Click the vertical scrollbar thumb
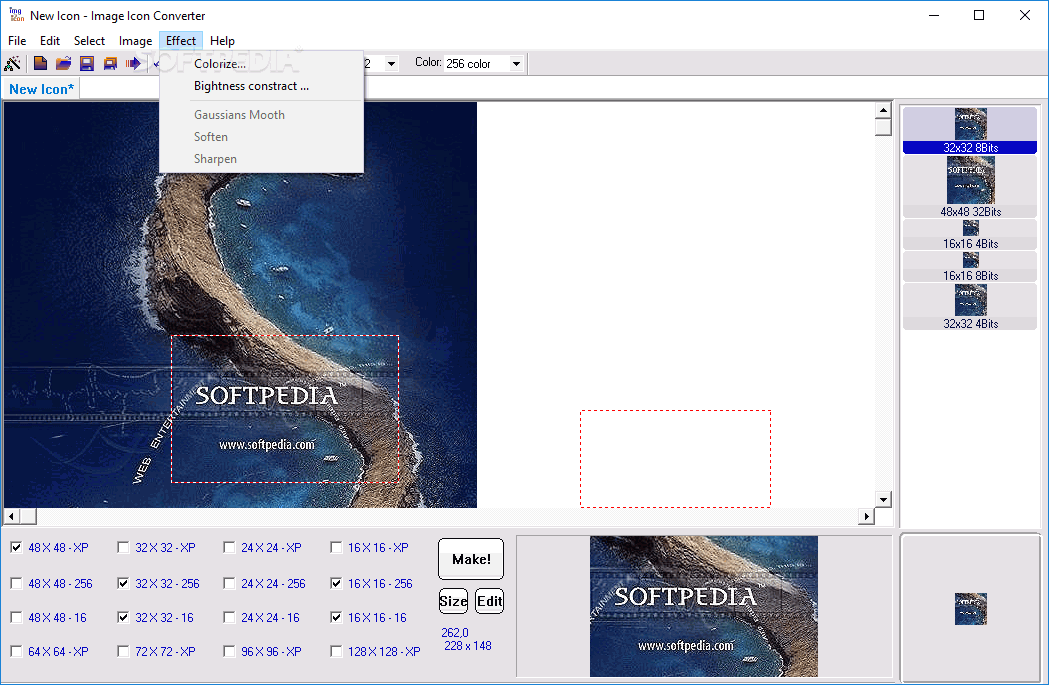 (x=883, y=127)
